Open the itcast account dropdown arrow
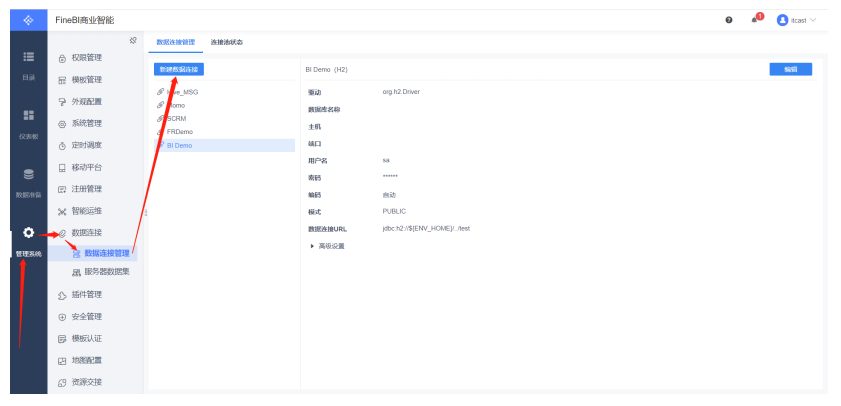The height and width of the screenshot is (406, 841). pyautogui.click(x=813, y=20)
